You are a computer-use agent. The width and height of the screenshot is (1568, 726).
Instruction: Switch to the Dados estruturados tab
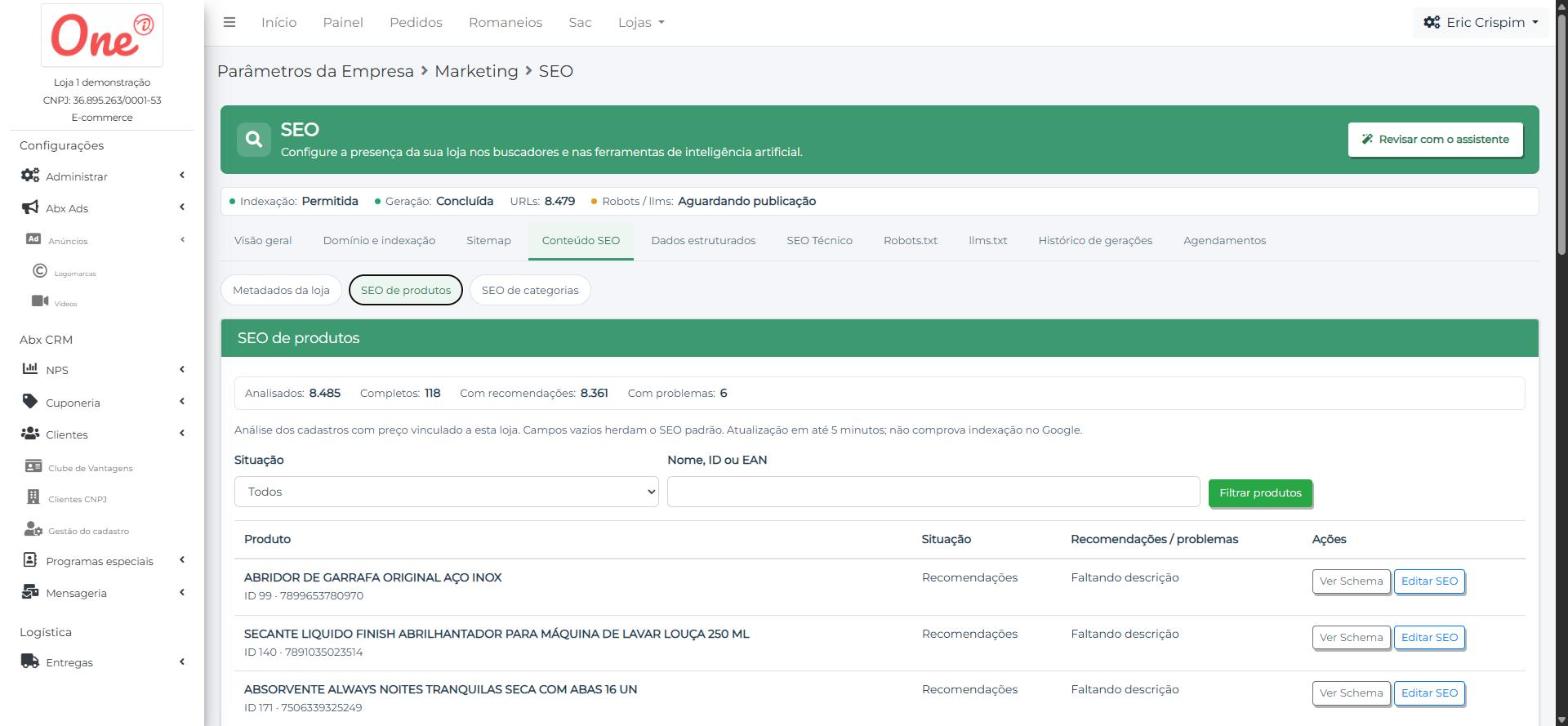pyautogui.click(x=703, y=240)
